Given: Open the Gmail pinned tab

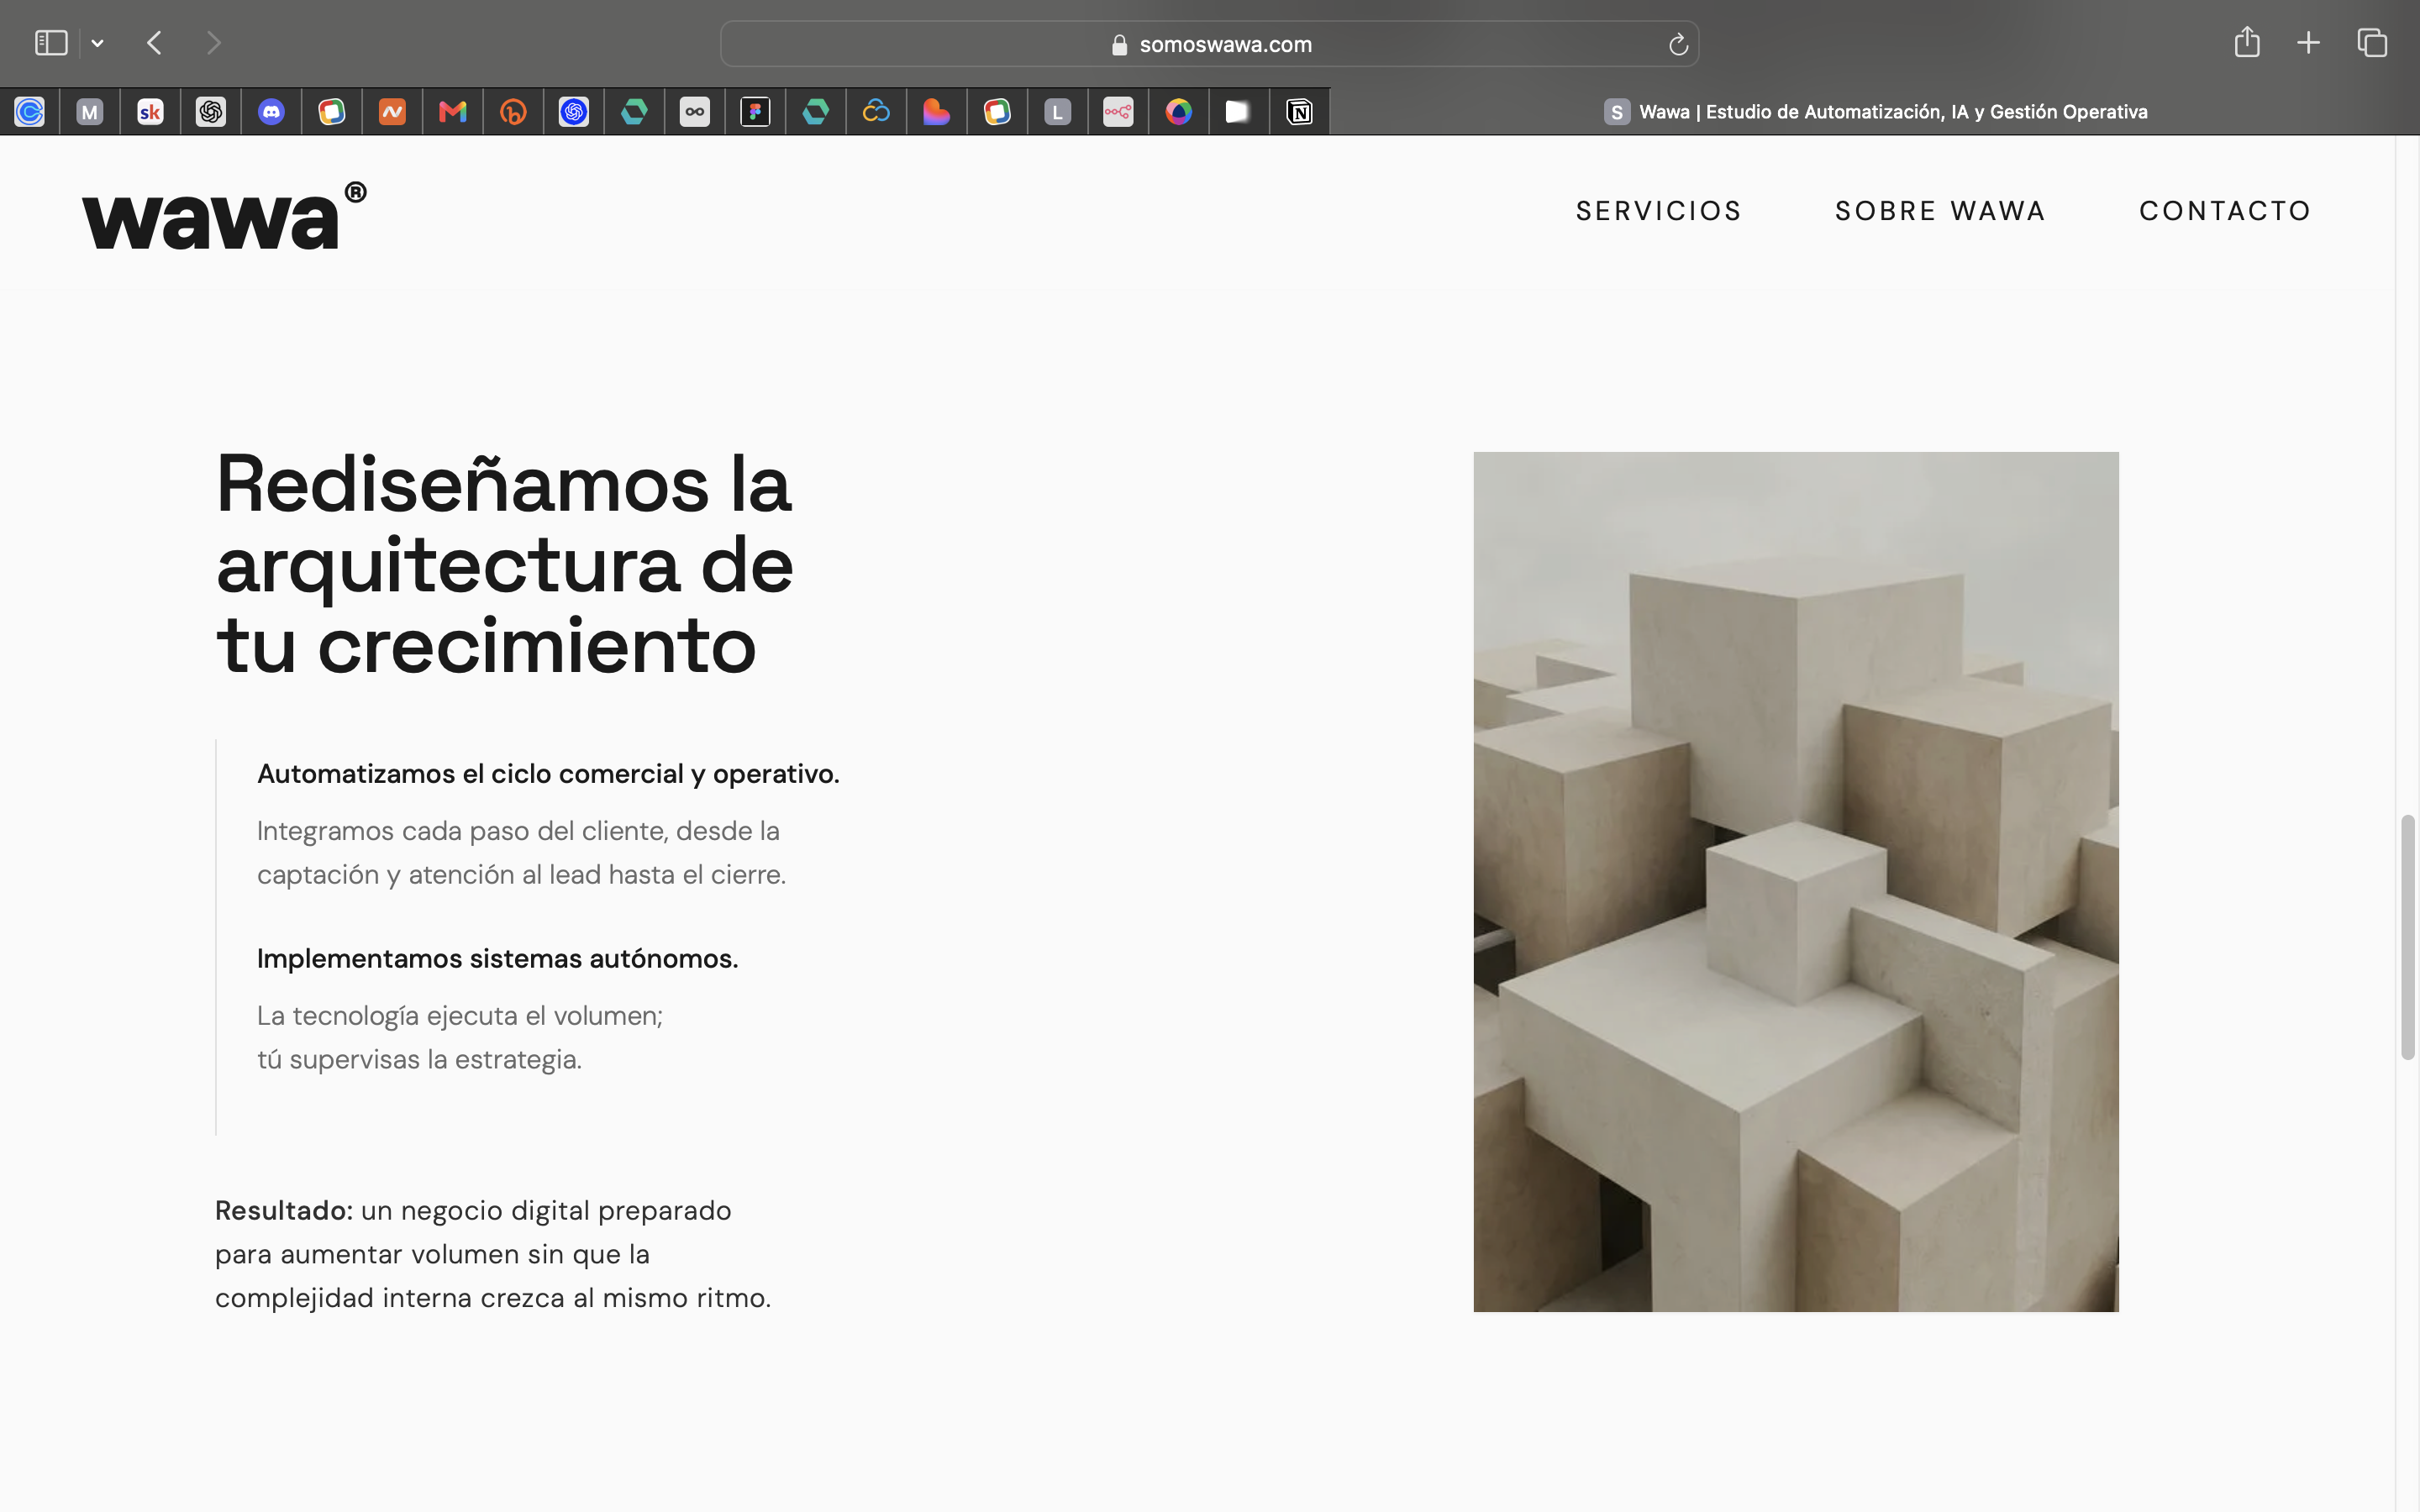Looking at the screenshot, I should [x=453, y=112].
